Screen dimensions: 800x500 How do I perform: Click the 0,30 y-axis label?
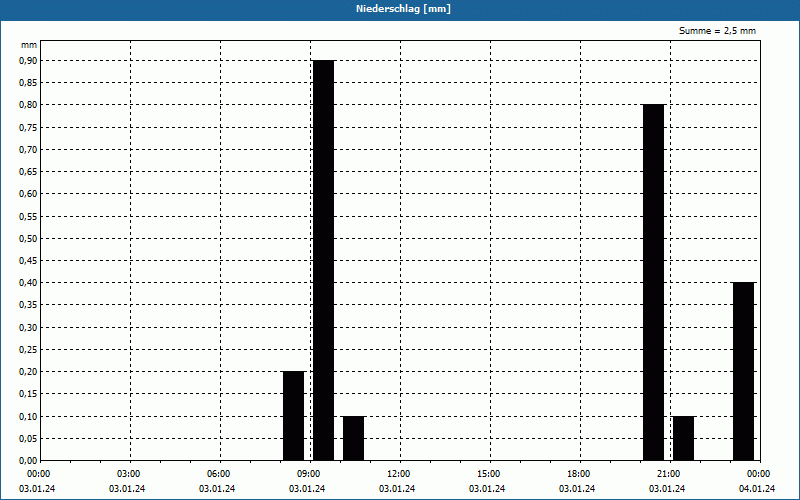tap(28, 327)
